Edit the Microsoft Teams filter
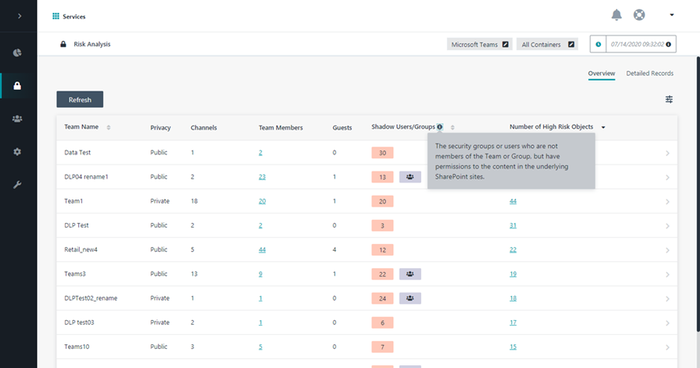 (x=505, y=44)
